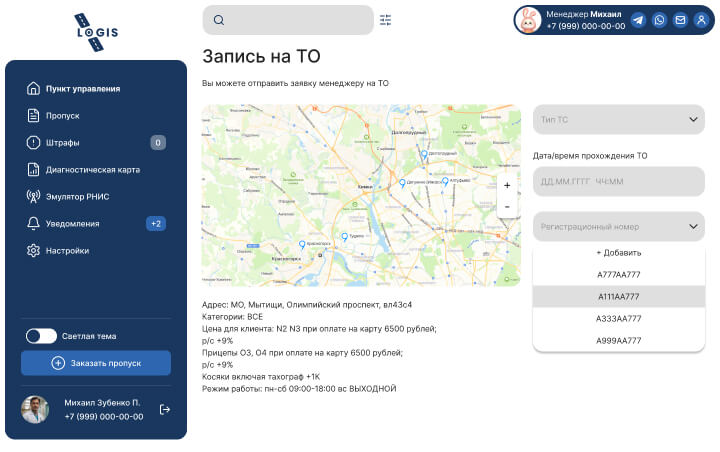The width and height of the screenshot is (720, 452).
Task: Click the document icon beside Пропуск
Action: (x=33, y=115)
